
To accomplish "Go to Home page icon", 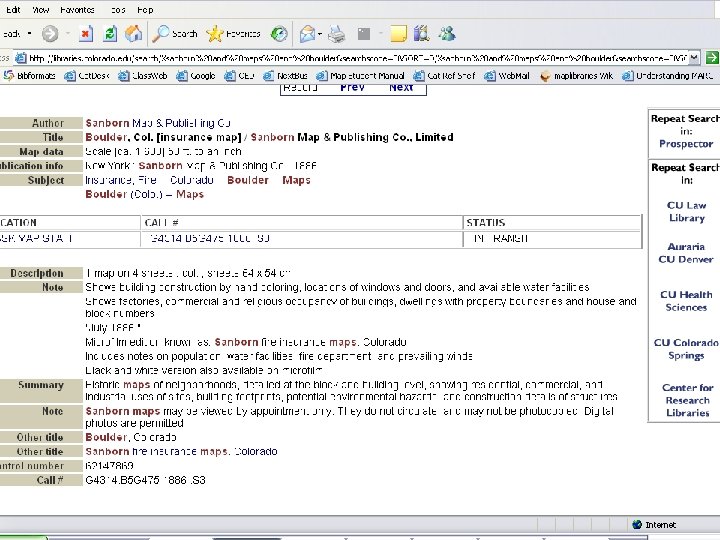I will pos(133,34).
